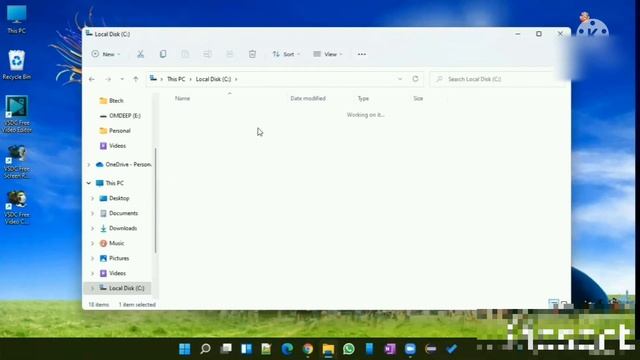
Task: Launch VSDC Free Screen Recorder shortcut
Action: tap(17, 162)
